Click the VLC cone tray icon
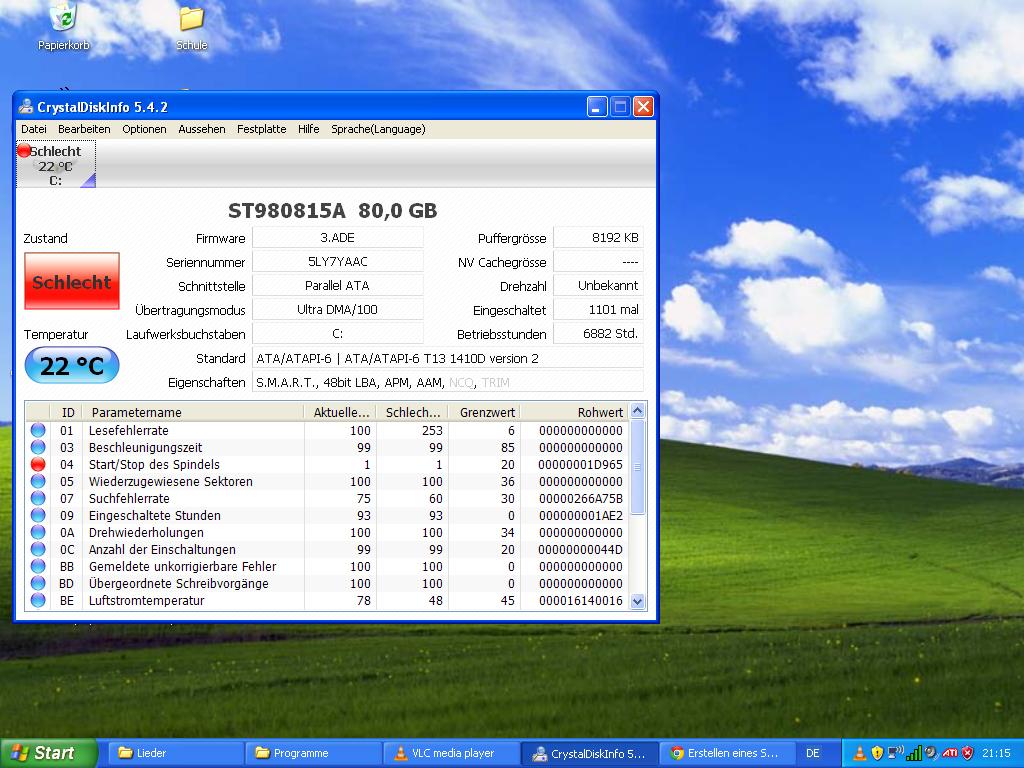The height and width of the screenshot is (768, 1024). click(860, 753)
